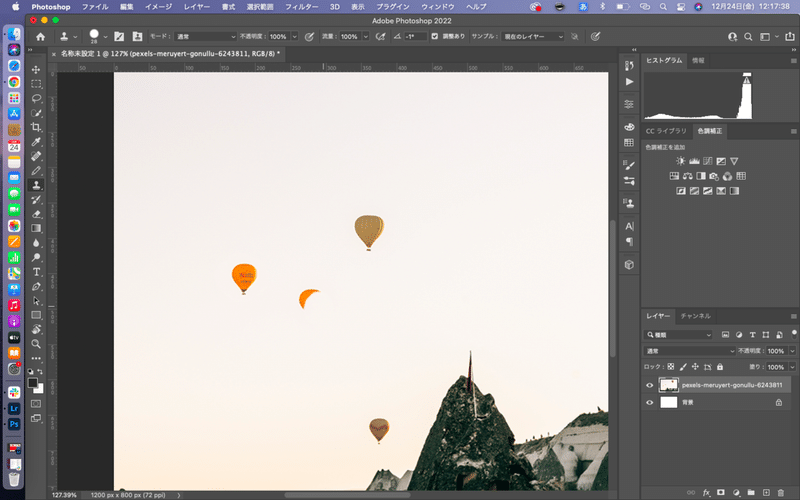Delete layer using trash icon
The height and width of the screenshot is (500, 800).
pyautogui.click(x=781, y=492)
